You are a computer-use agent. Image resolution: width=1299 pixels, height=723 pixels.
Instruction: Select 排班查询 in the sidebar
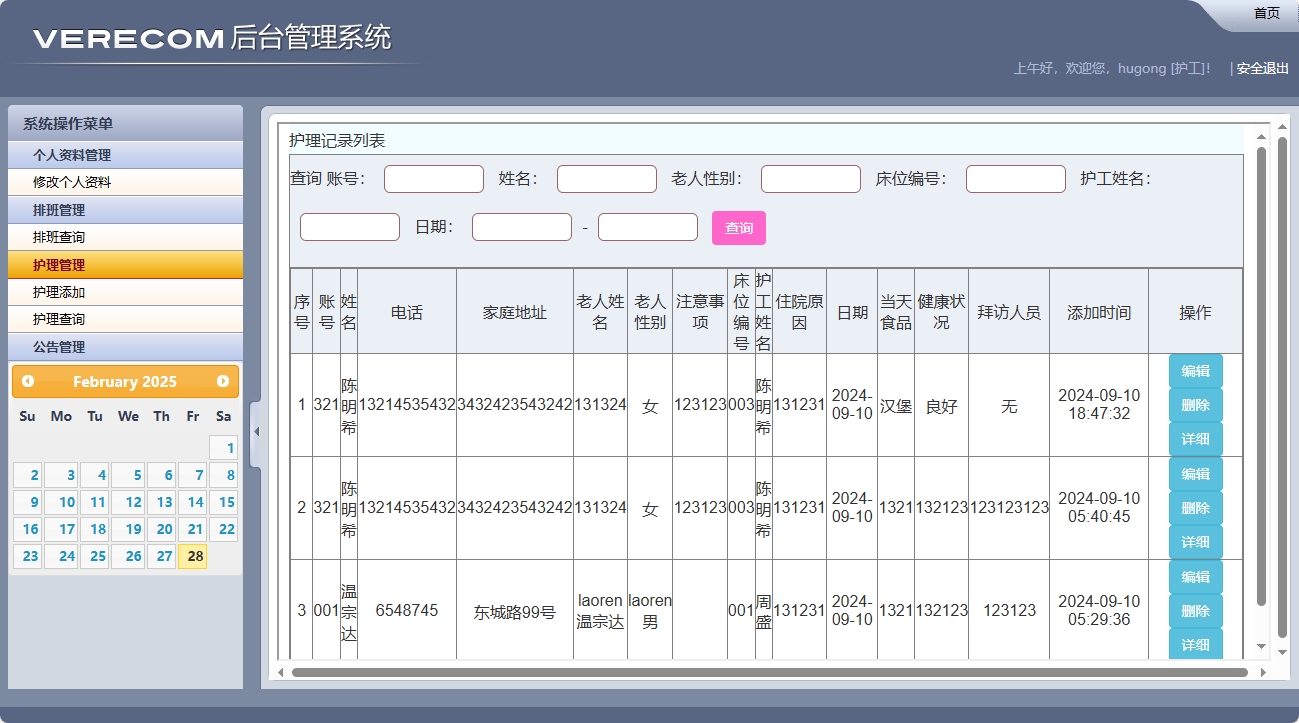coord(125,237)
